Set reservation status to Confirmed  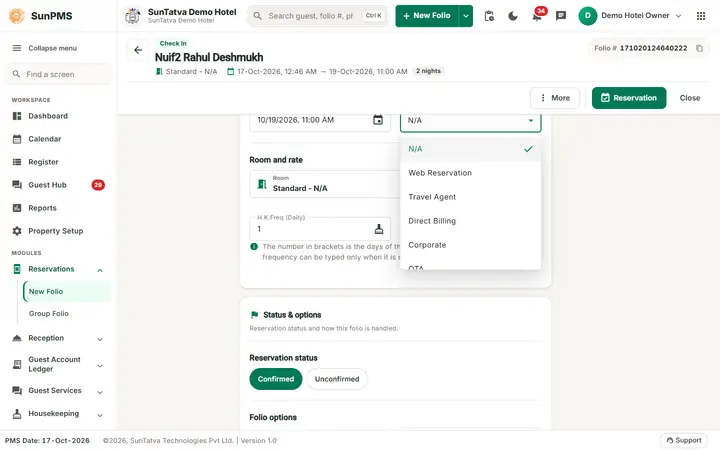click(276, 379)
